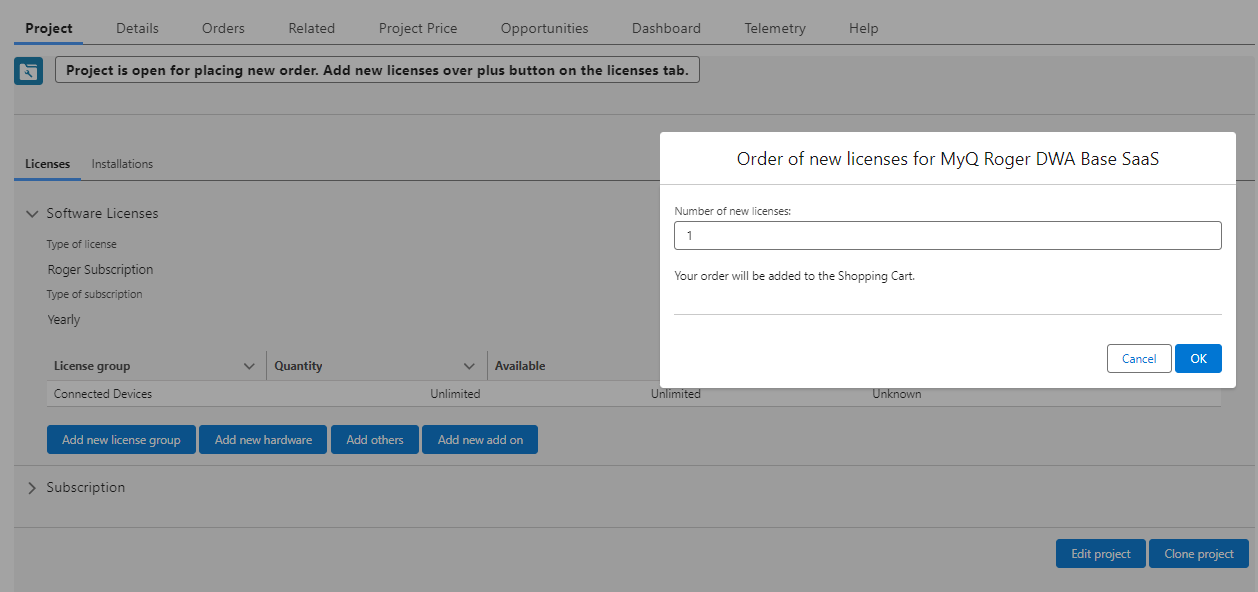Click the Add new hardware button
The image size is (1258, 592).
(263, 440)
